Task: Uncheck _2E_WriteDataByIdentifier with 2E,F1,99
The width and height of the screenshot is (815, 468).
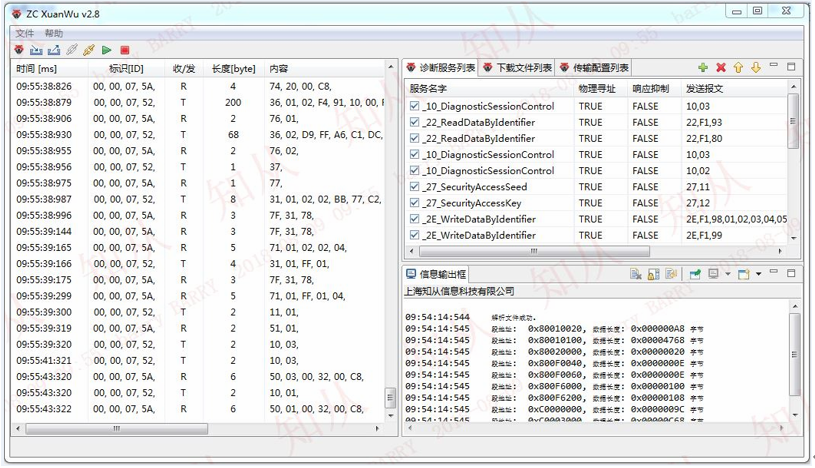Action: (414, 235)
